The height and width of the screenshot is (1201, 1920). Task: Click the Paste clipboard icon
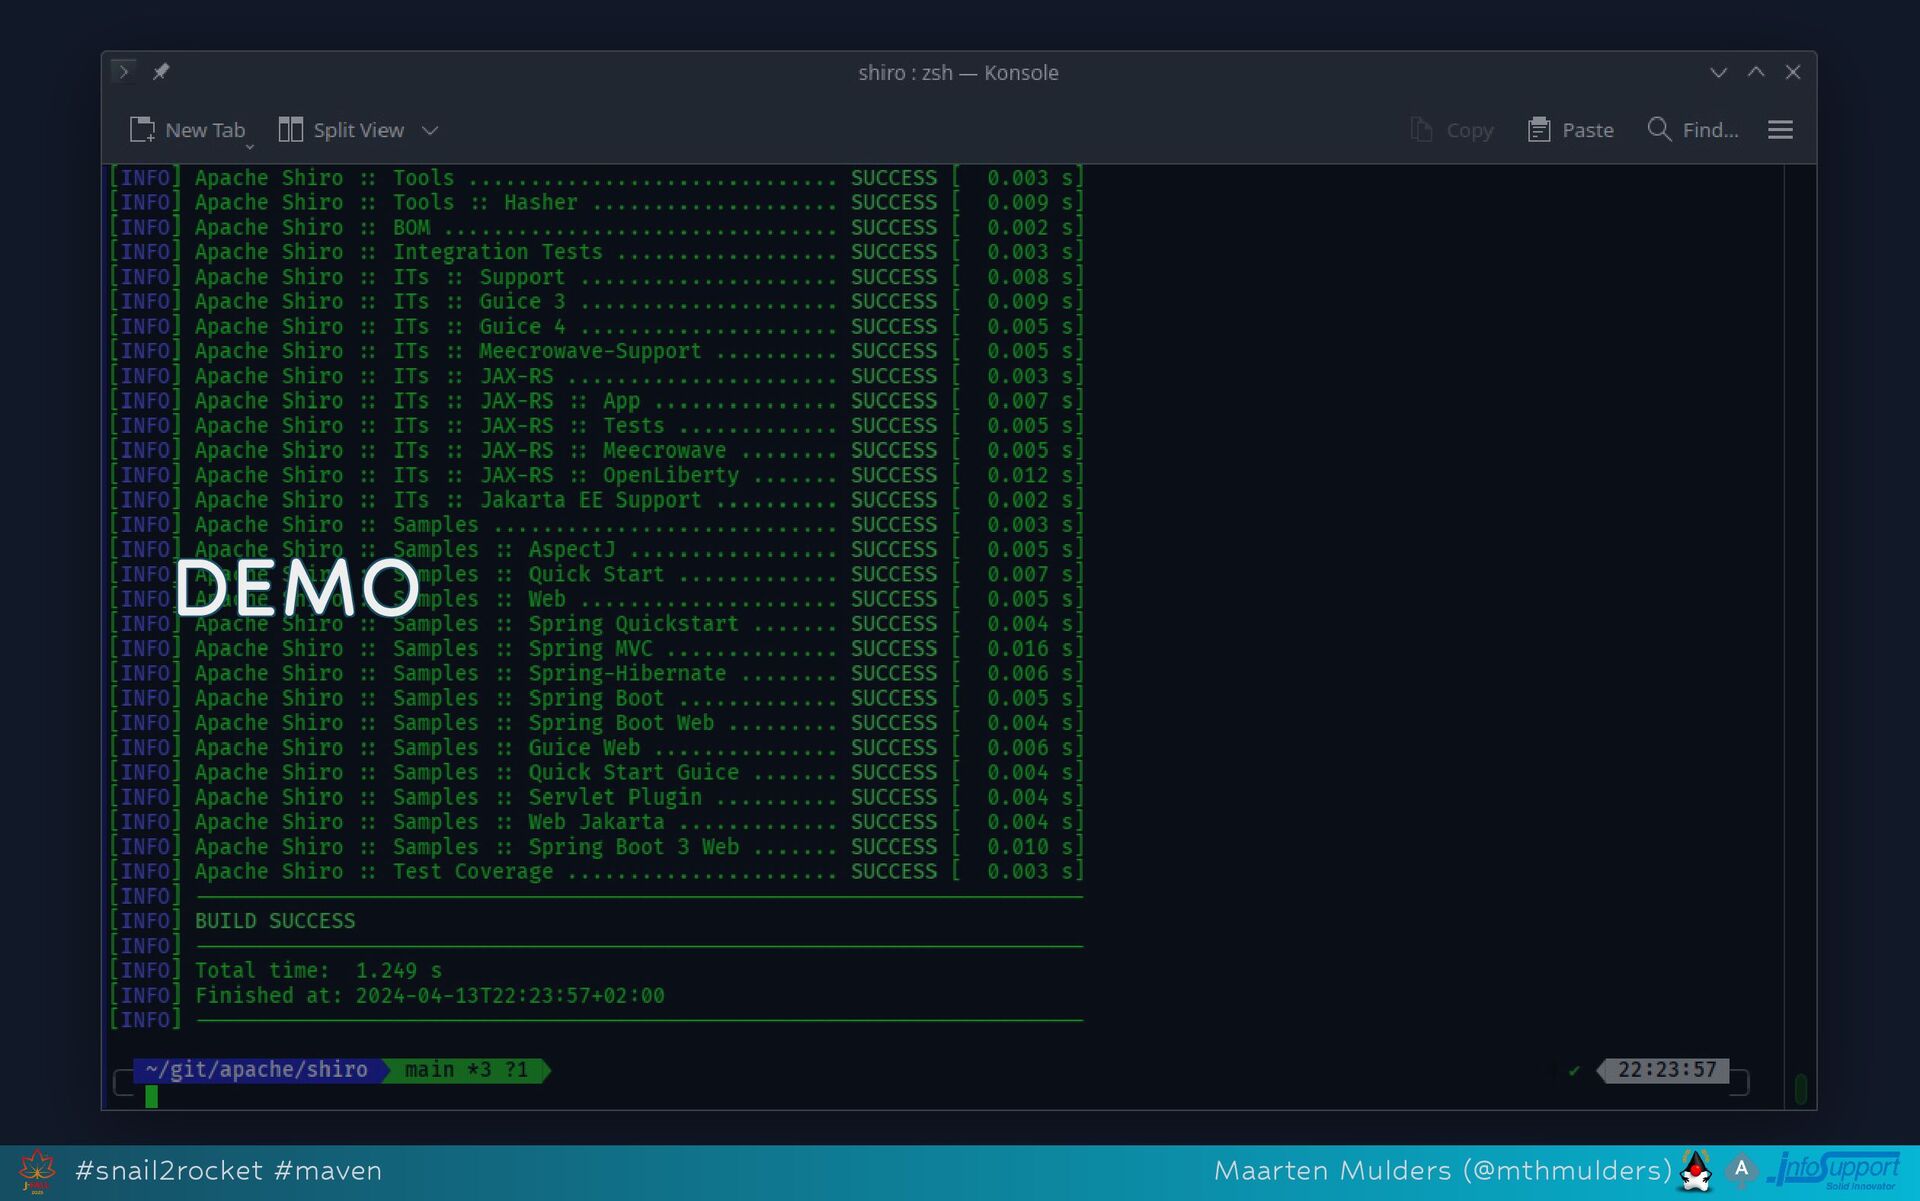coord(1539,130)
